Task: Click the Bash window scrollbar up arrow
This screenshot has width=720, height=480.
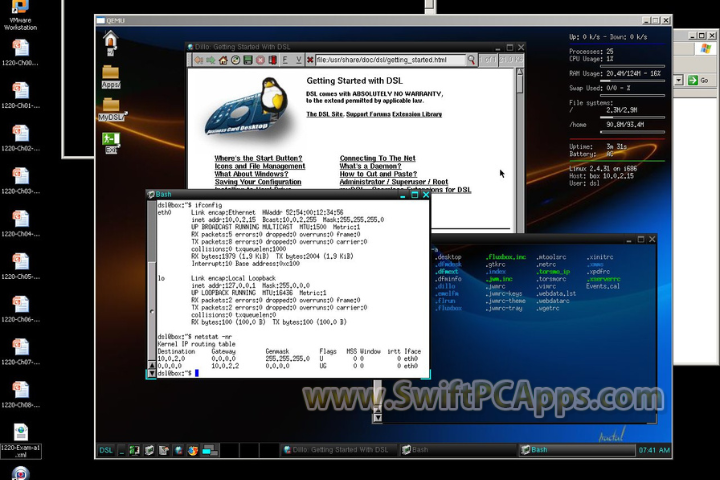Action: pyautogui.click(x=152, y=366)
